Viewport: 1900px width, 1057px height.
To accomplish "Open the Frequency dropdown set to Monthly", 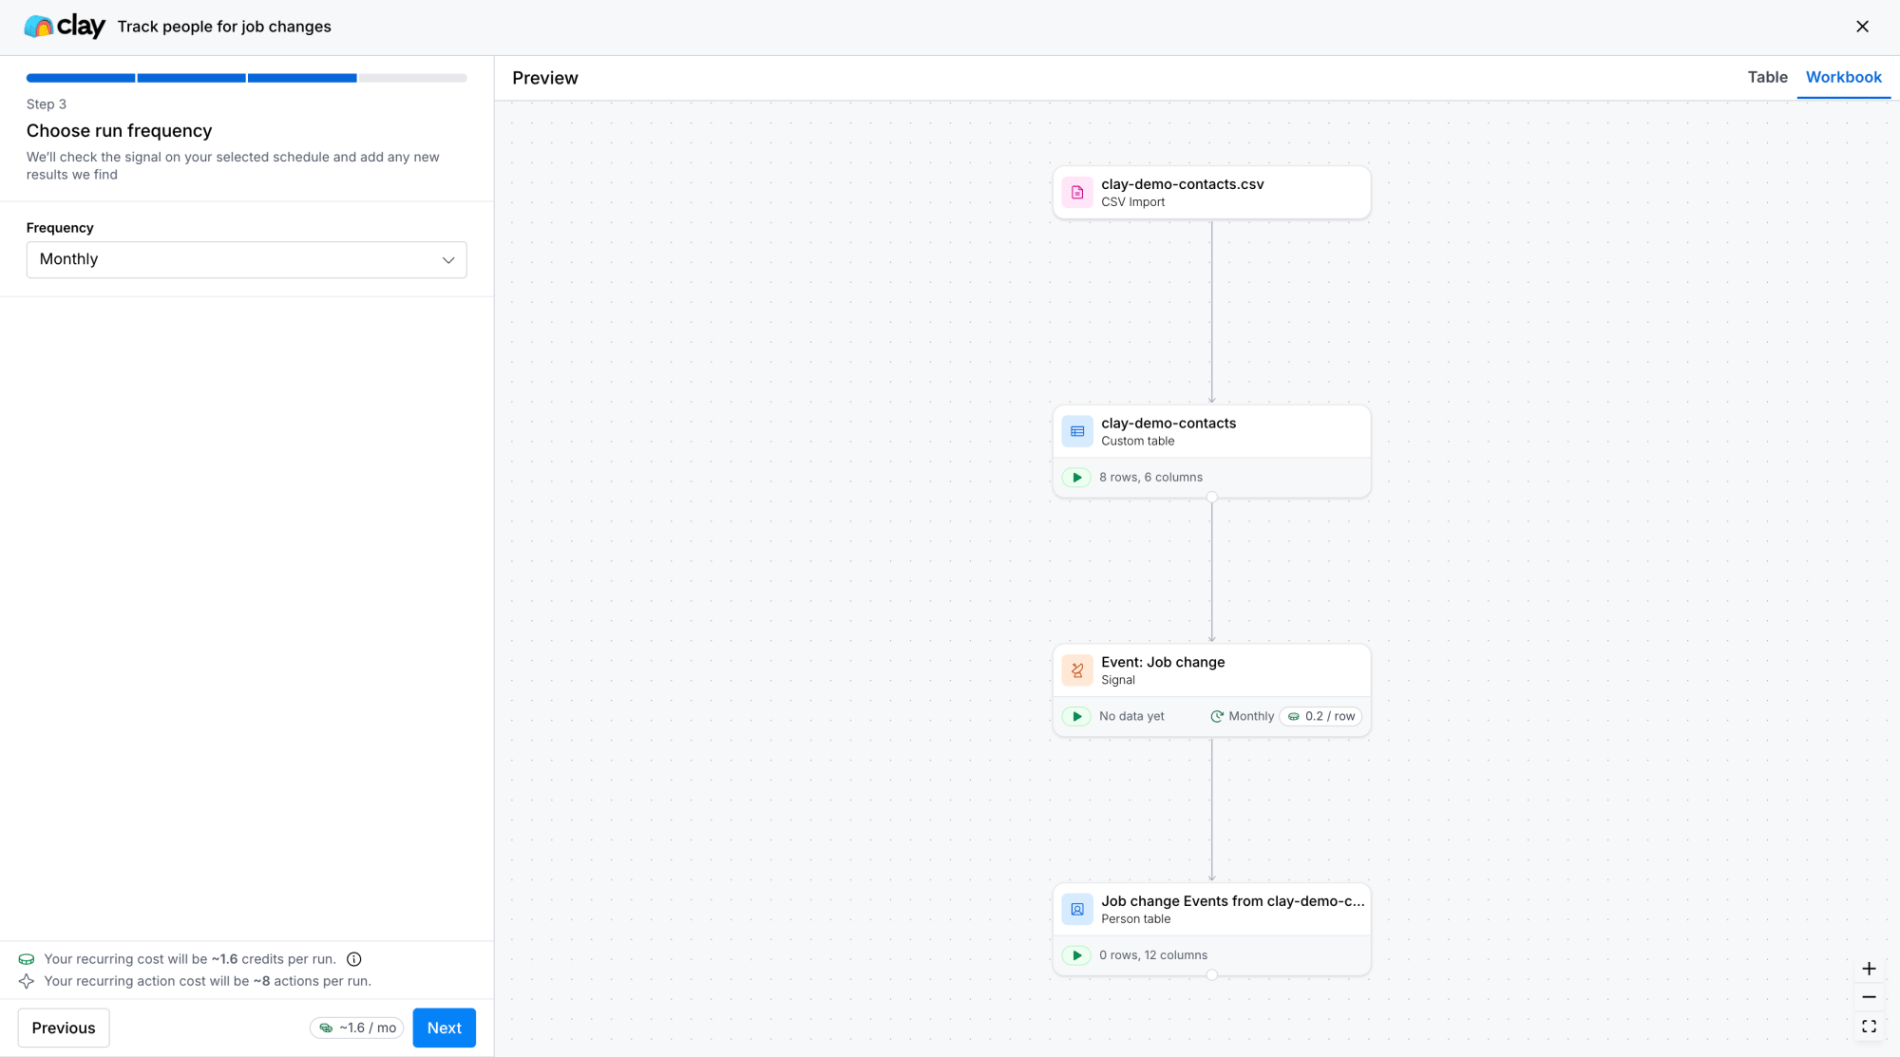I will click(x=246, y=260).
